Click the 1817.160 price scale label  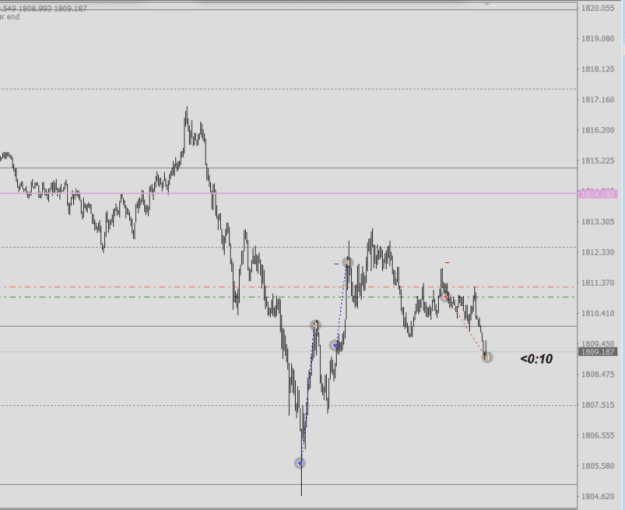pos(597,99)
